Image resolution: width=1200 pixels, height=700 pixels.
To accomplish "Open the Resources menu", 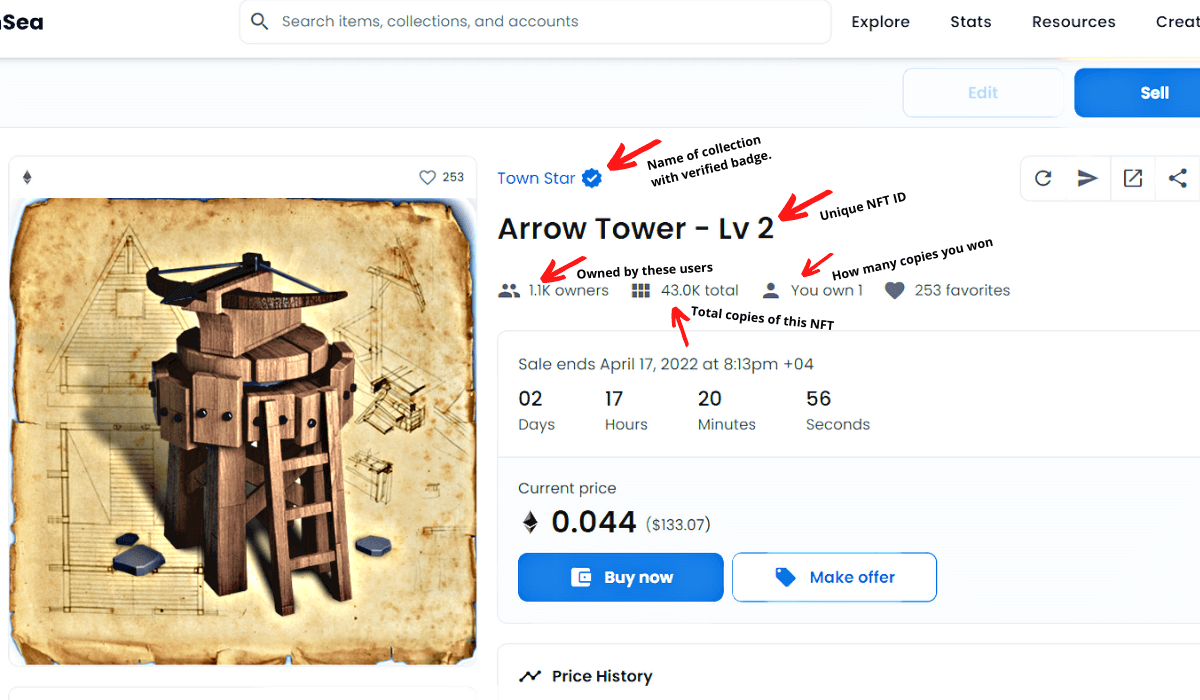I will click(x=1074, y=22).
